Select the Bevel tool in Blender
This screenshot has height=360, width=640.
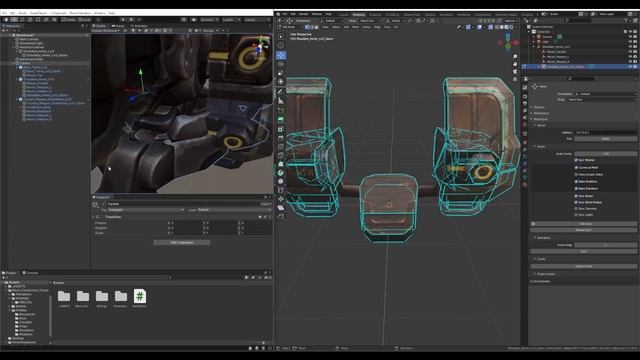(x=281, y=138)
